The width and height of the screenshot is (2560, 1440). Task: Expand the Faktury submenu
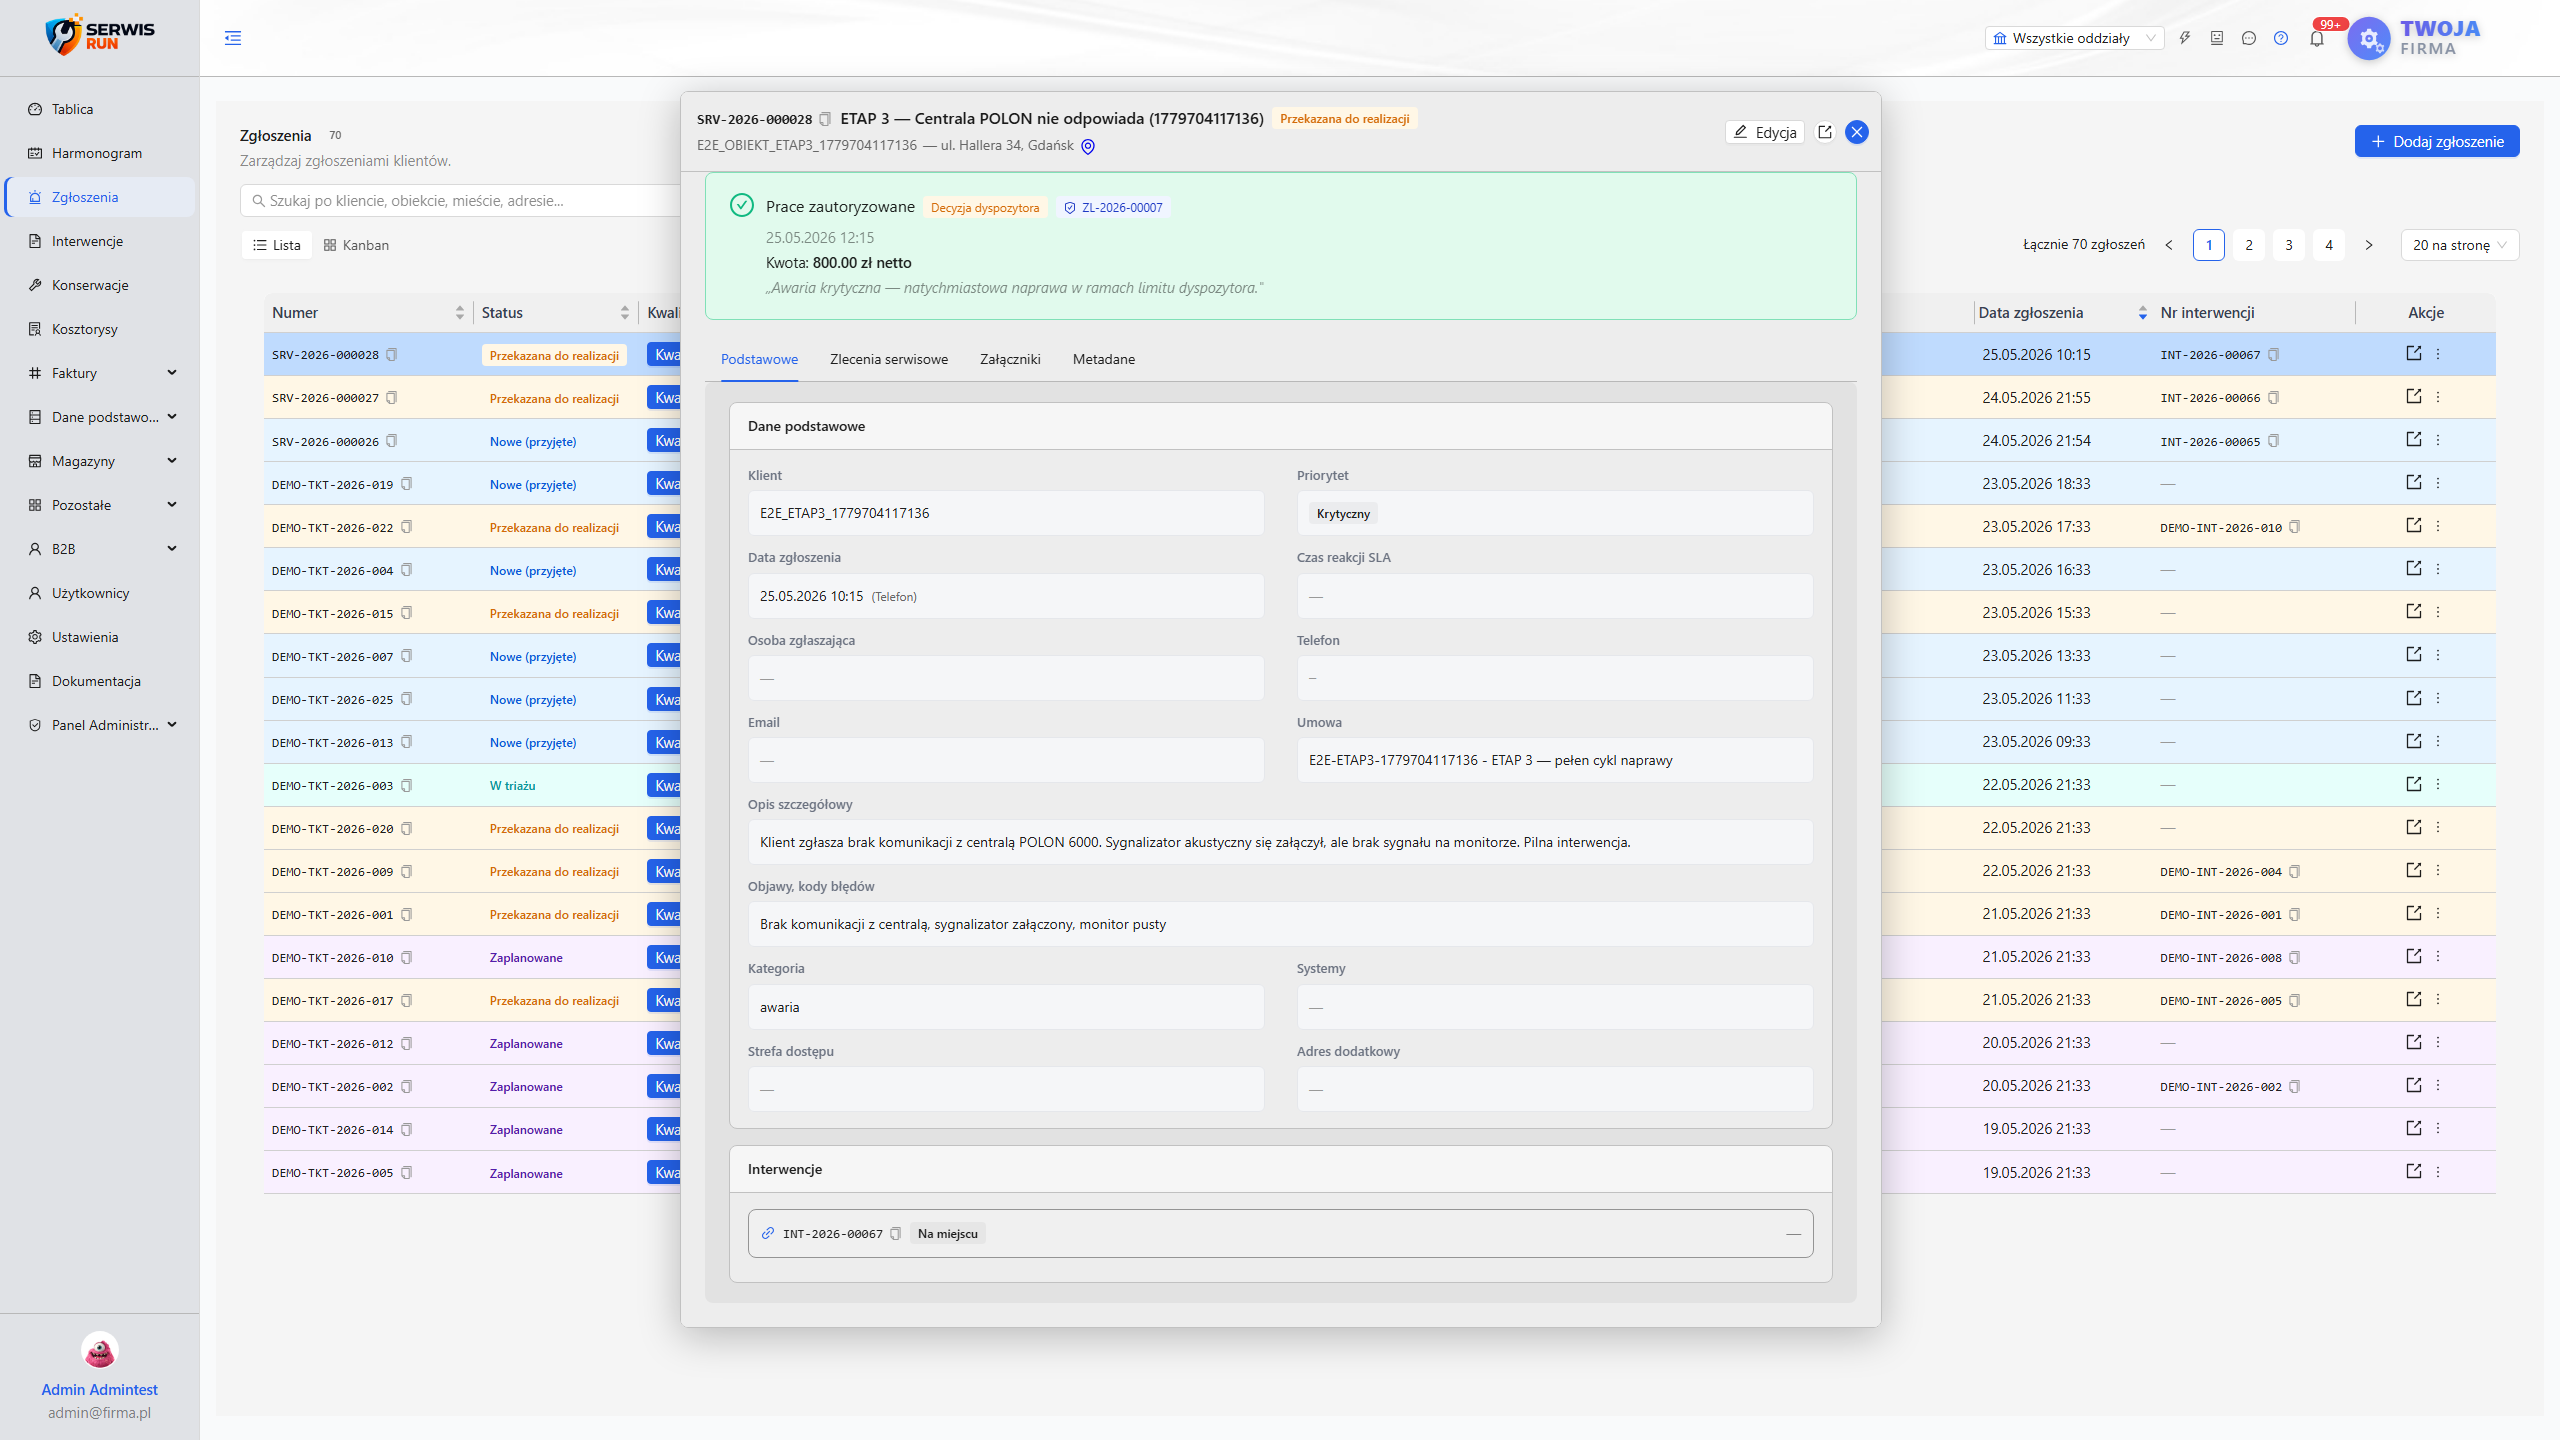[100, 373]
